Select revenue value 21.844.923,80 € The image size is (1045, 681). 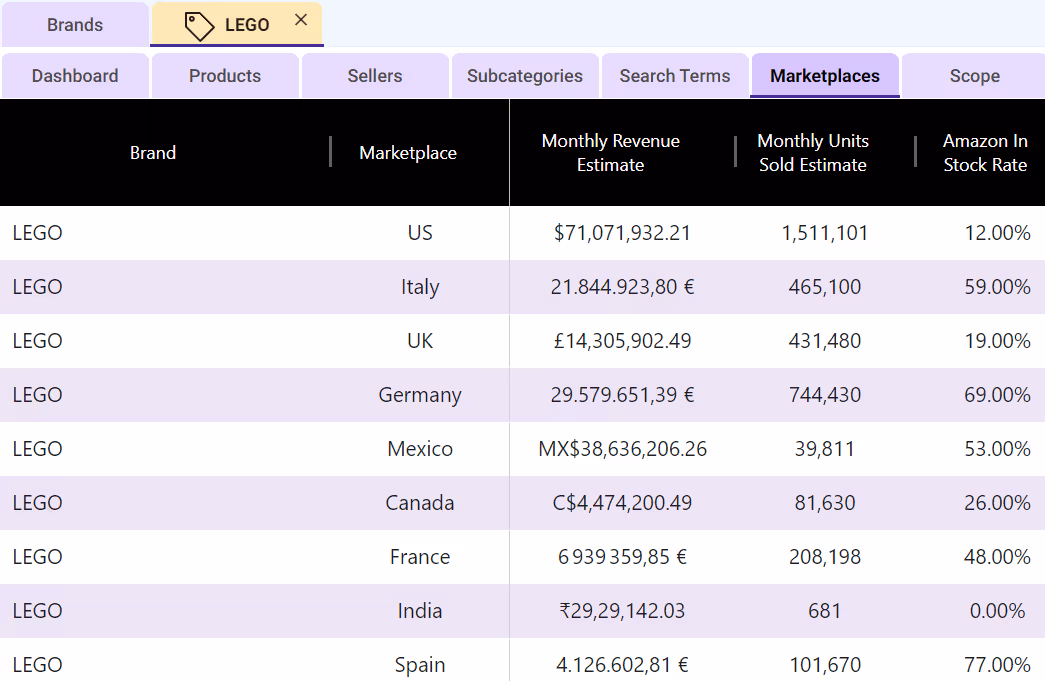click(x=622, y=287)
